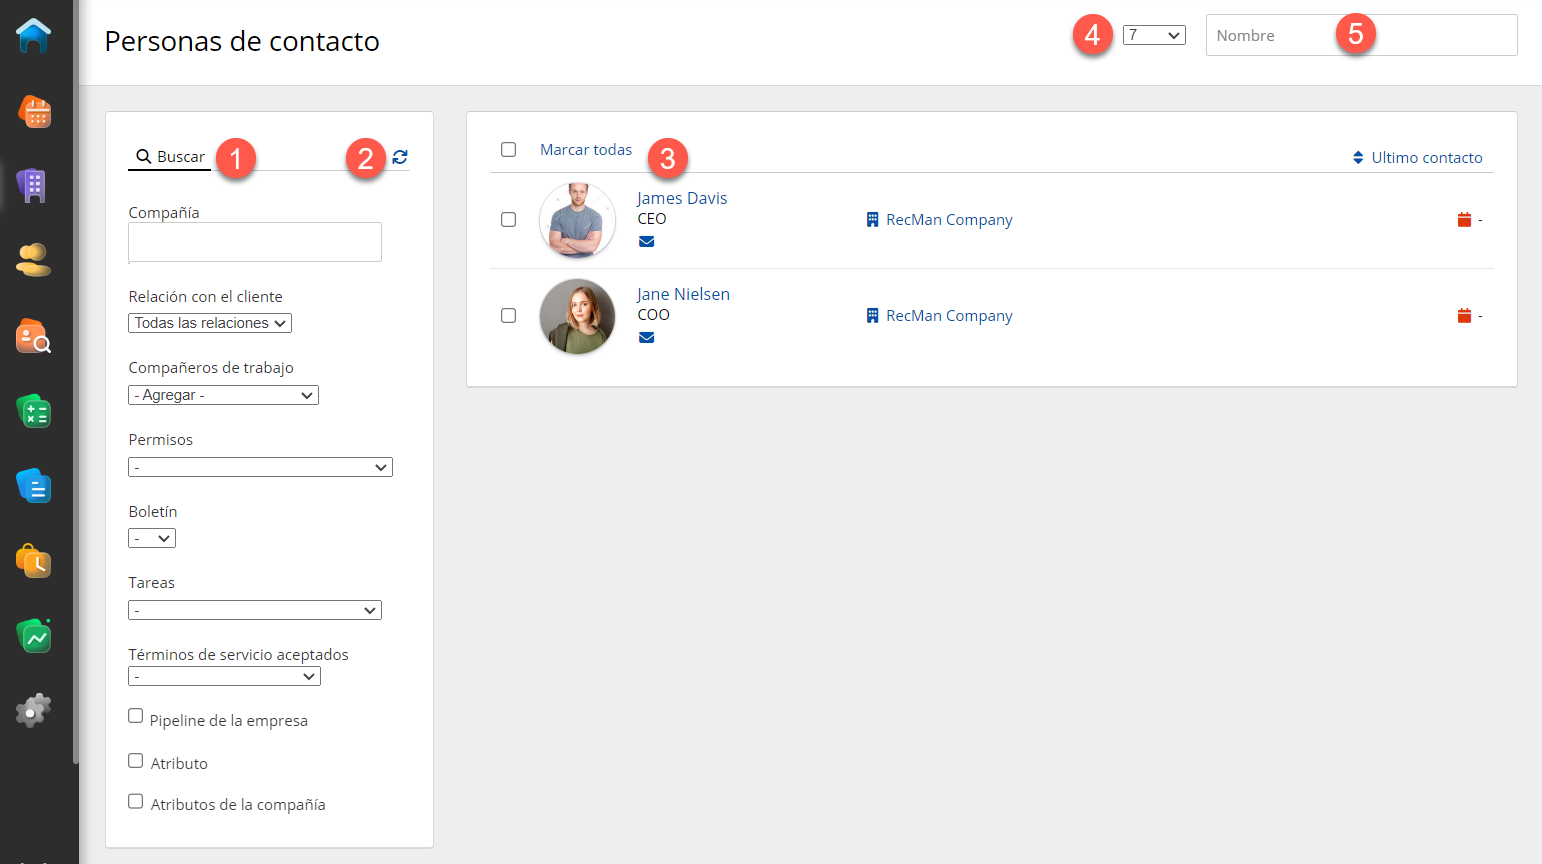The height and width of the screenshot is (864, 1542).
Task: Click the settings gear in the sidebar
Action: pos(33,711)
